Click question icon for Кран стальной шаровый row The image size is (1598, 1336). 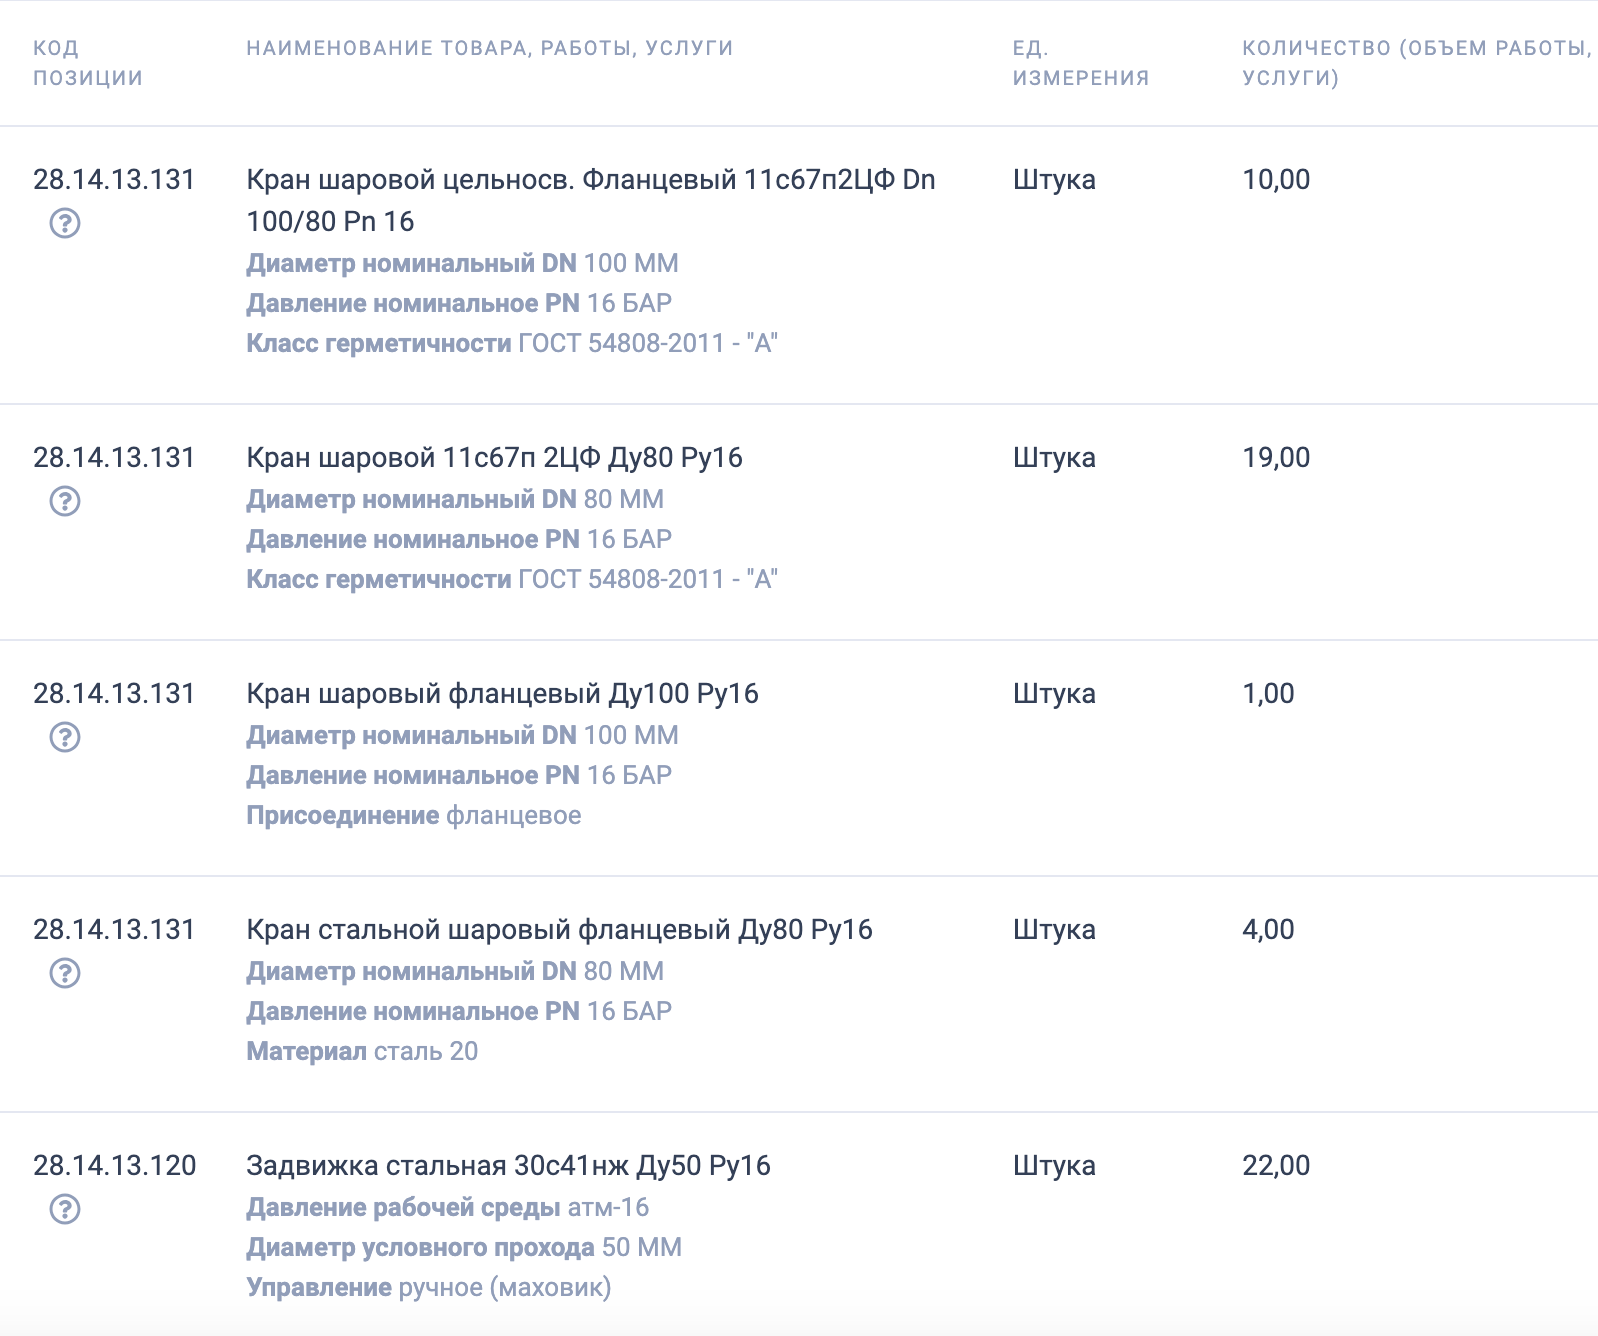click(x=65, y=973)
